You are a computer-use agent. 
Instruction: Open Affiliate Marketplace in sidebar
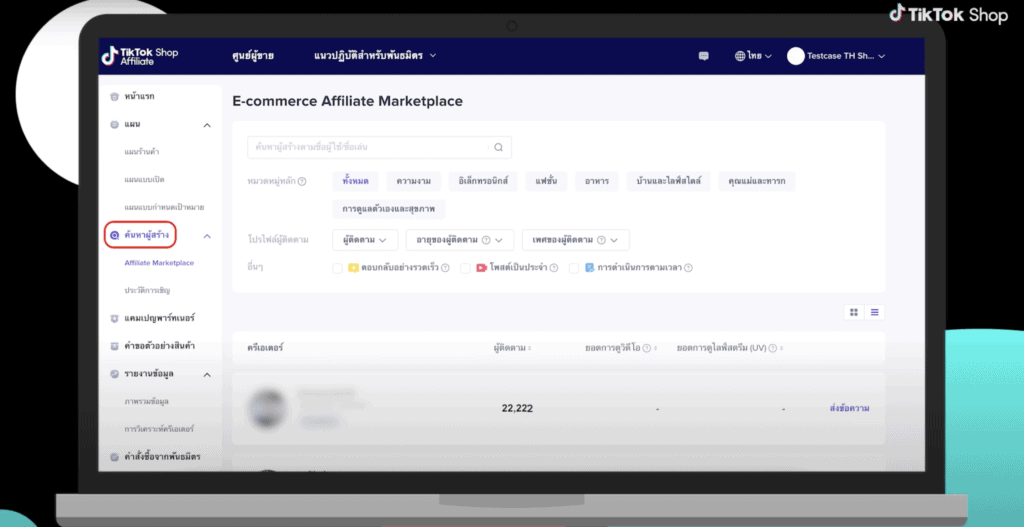pos(159,263)
